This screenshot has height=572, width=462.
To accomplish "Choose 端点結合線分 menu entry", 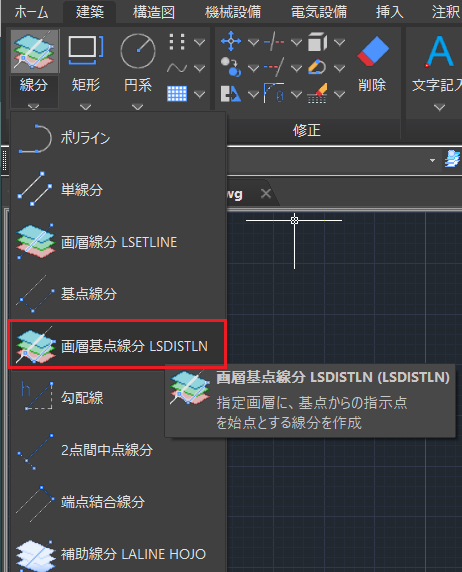I will [118, 502].
